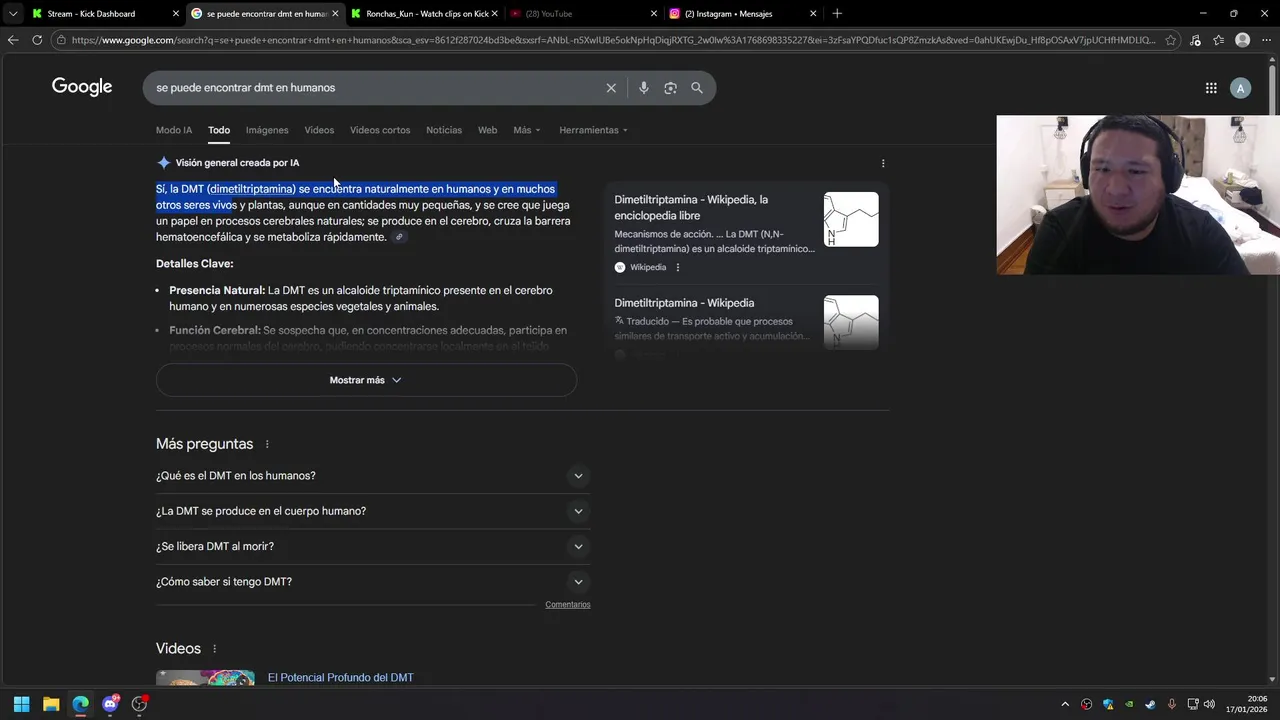Open the Google apps grid
Image resolution: width=1280 pixels, height=720 pixels.
[x=1211, y=88]
